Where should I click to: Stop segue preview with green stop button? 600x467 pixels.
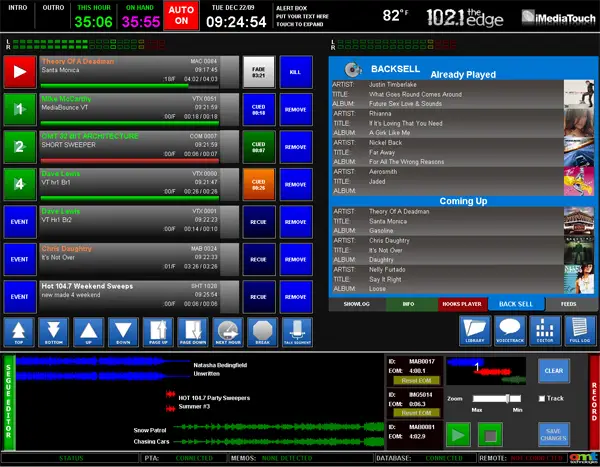(490, 434)
